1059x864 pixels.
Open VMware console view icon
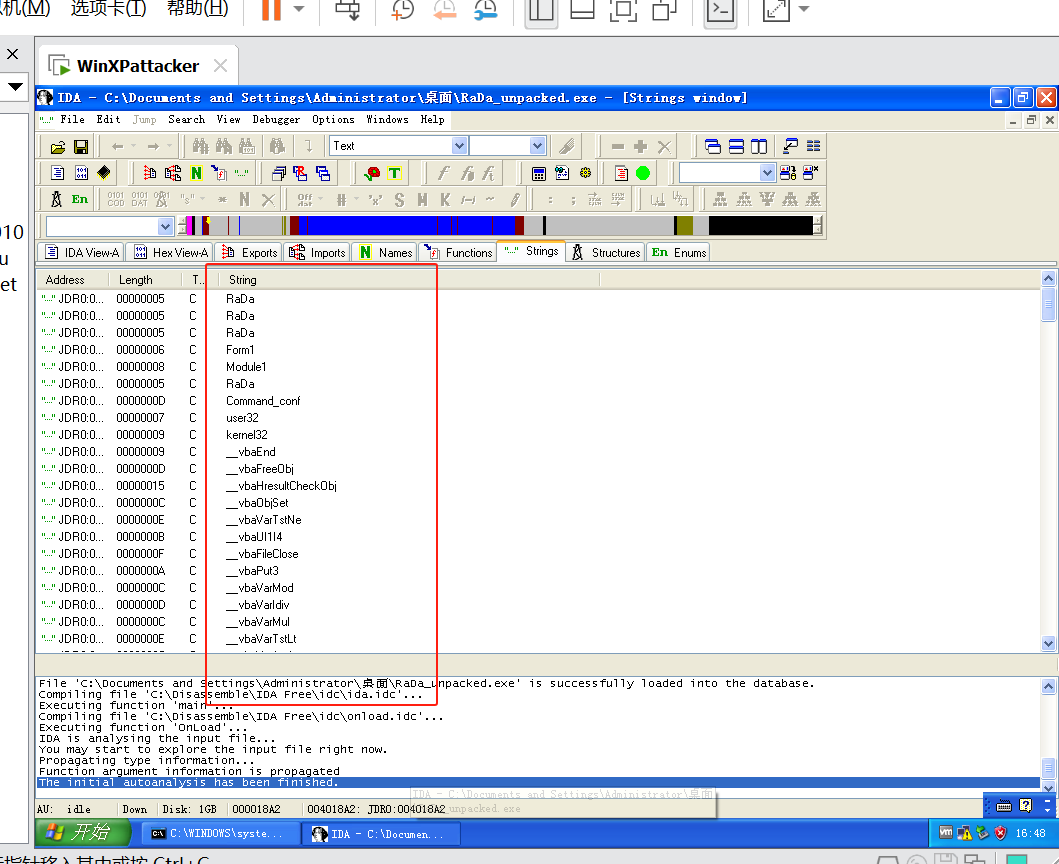[720, 9]
